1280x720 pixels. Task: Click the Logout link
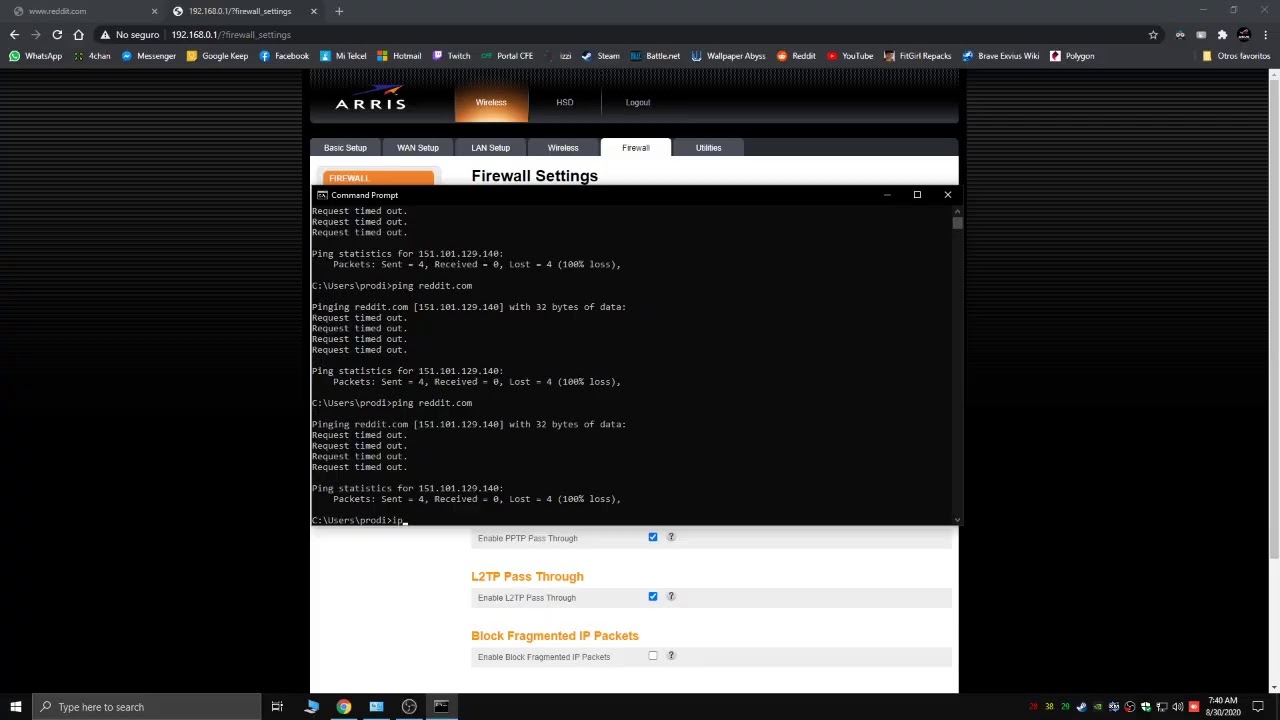point(638,102)
